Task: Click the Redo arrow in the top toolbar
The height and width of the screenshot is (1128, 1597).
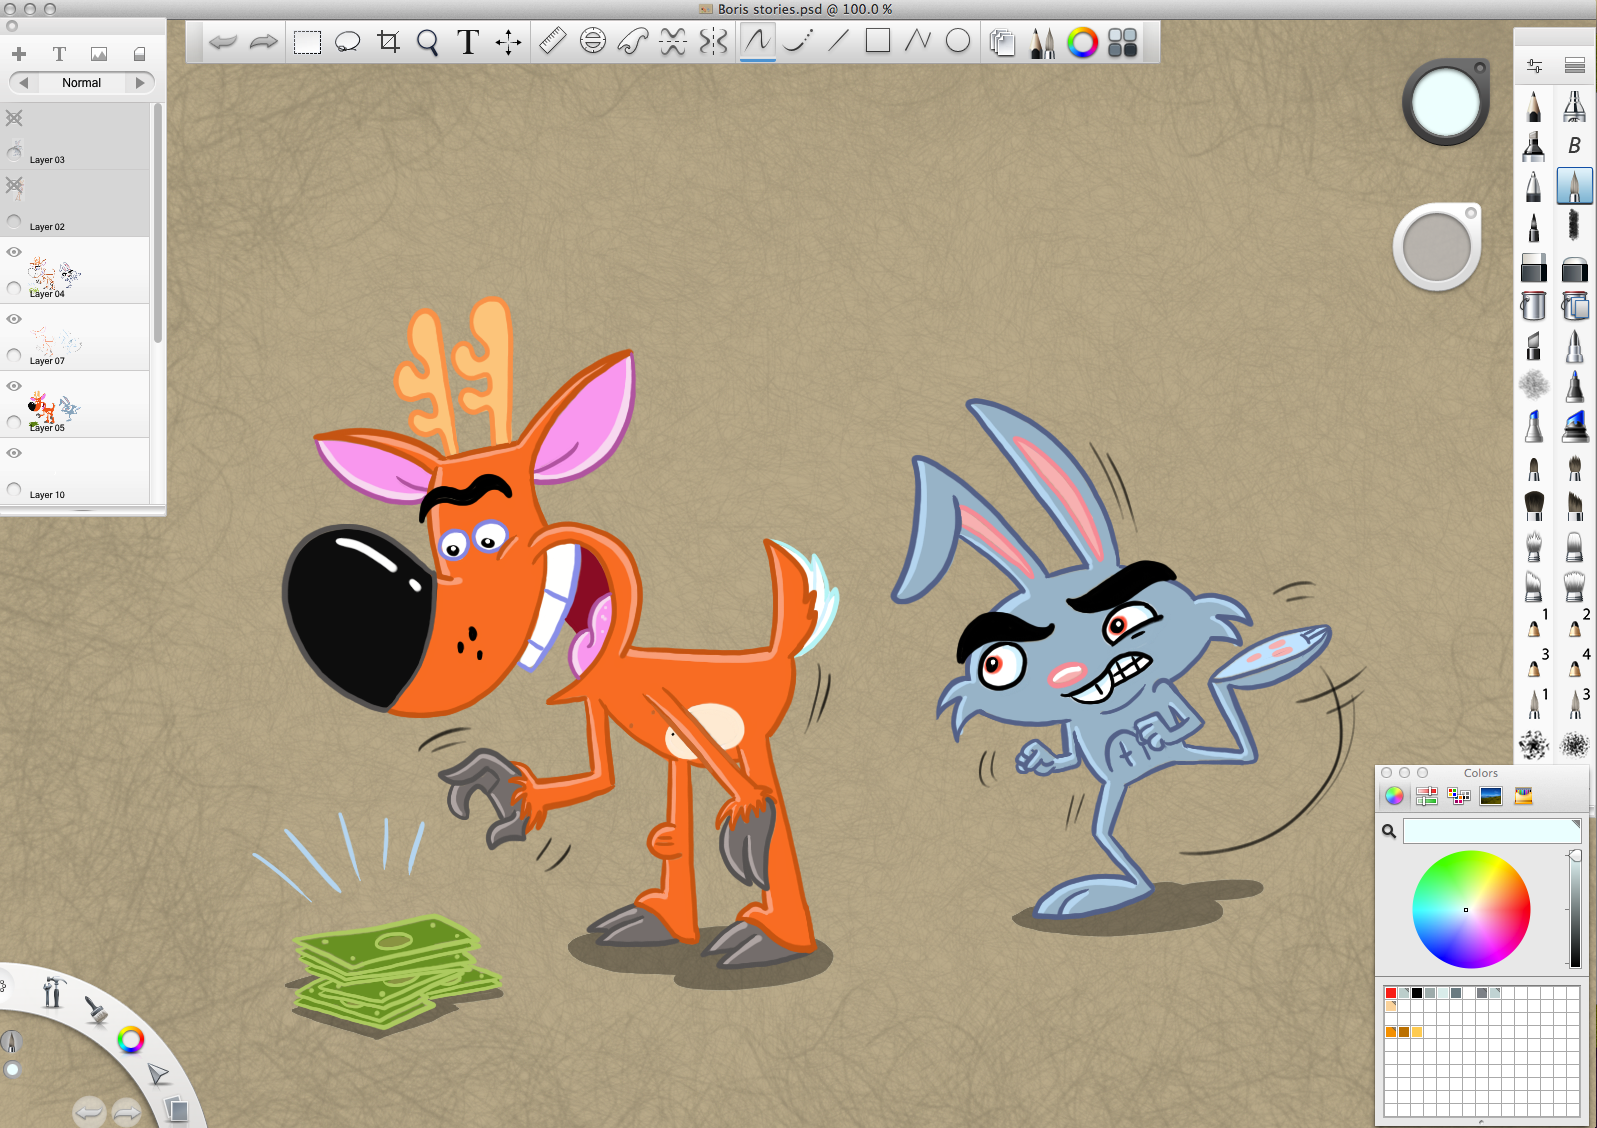Action: [x=264, y=42]
